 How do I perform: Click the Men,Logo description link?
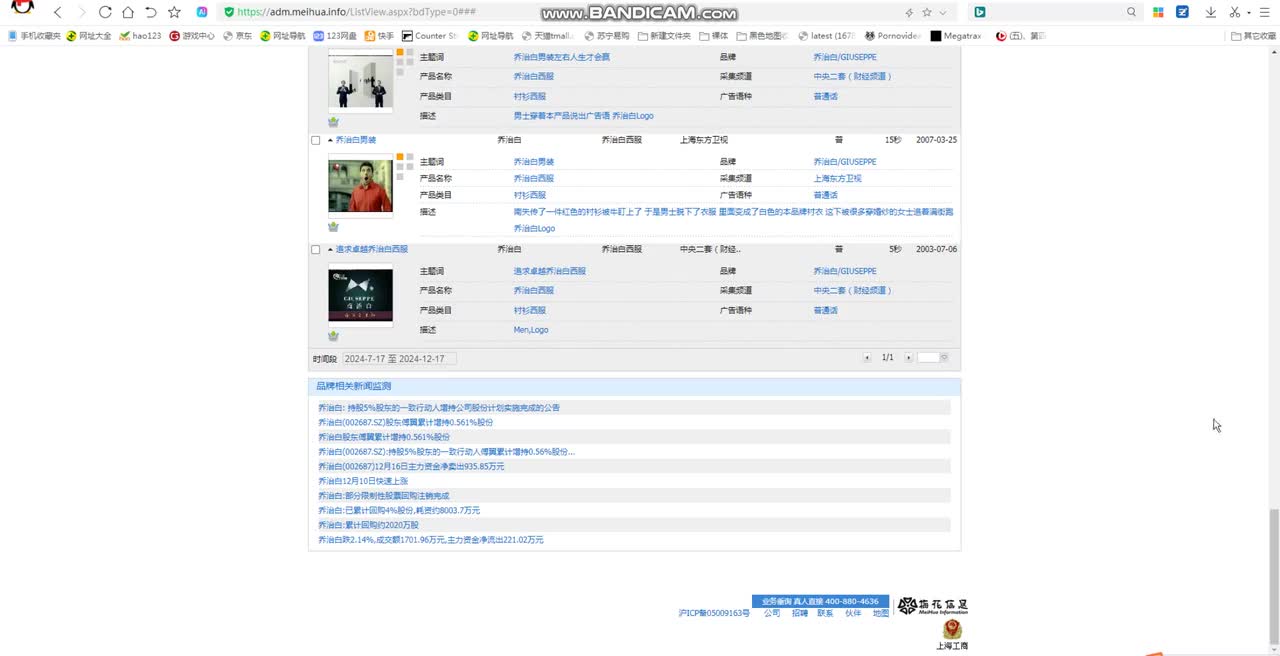pos(531,330)
